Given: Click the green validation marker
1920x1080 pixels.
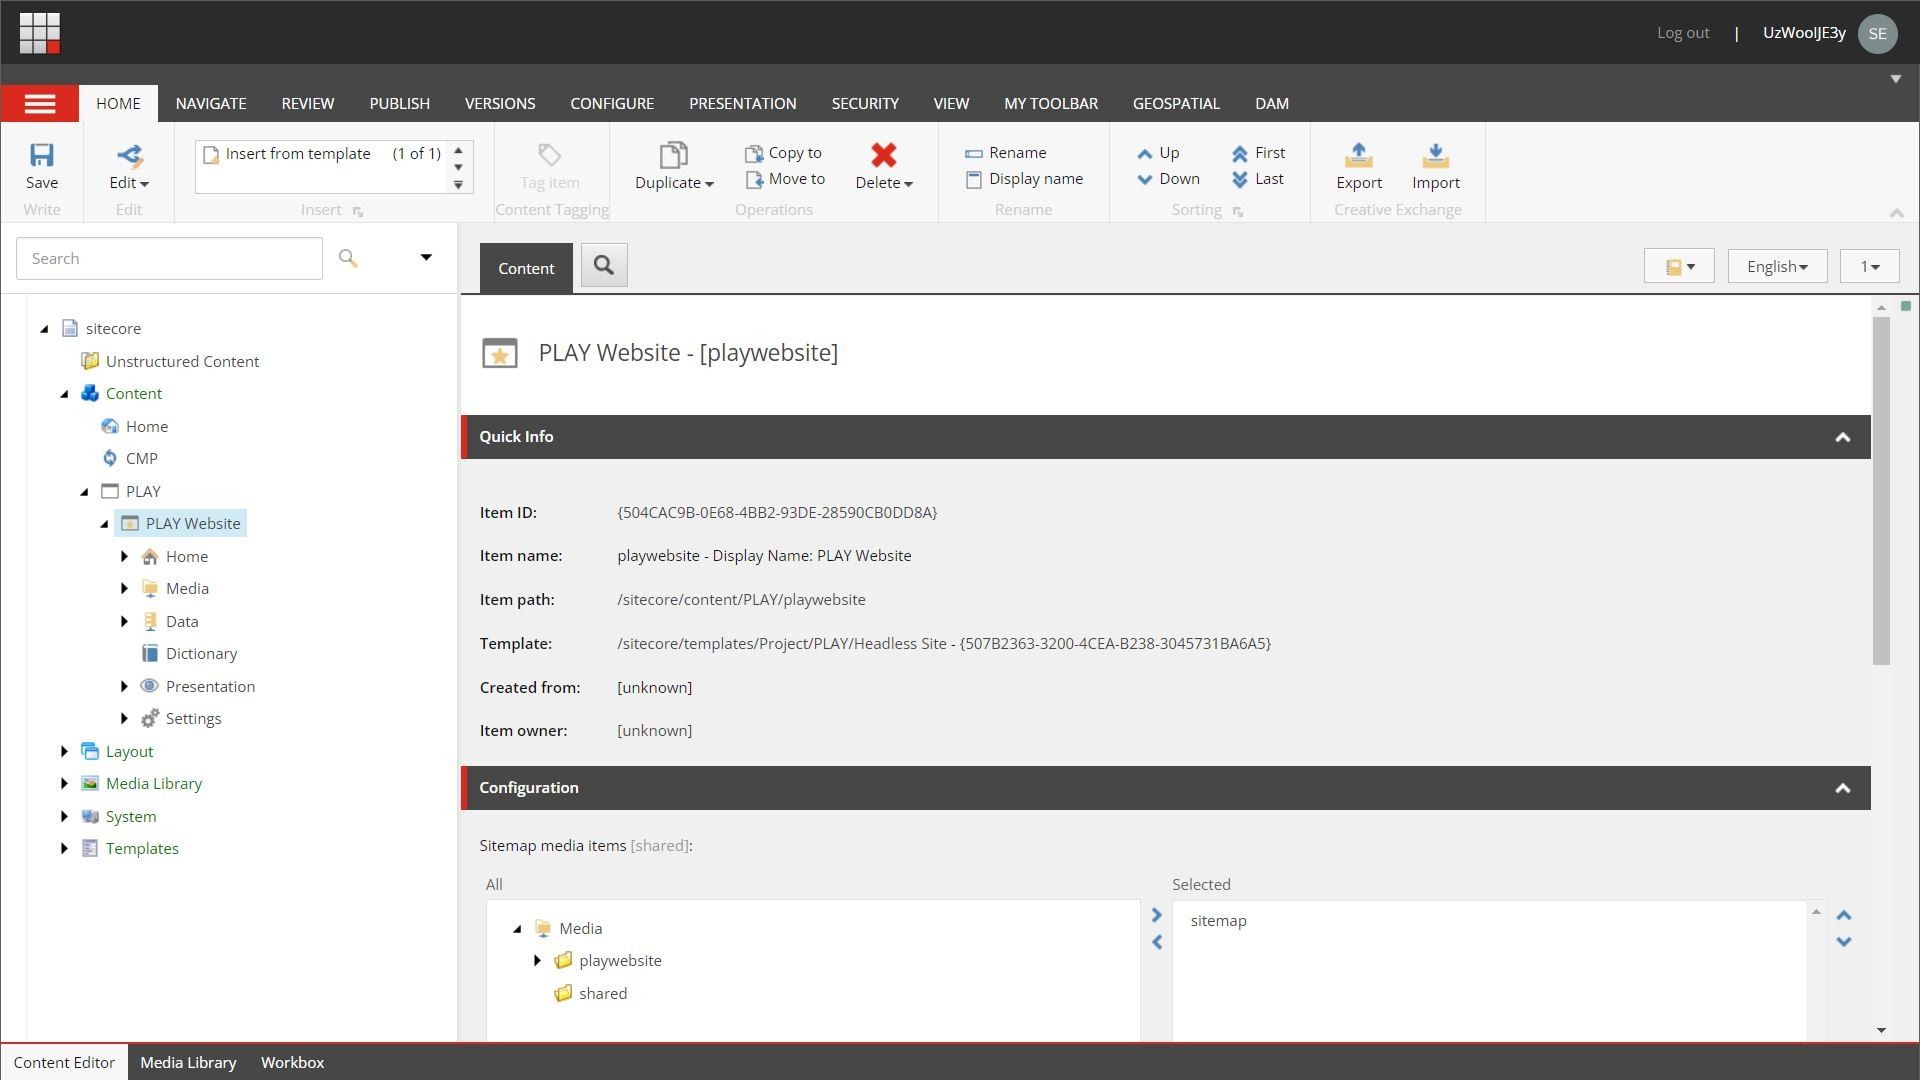Looking at the screenshot, I should click(x=1906, y=306).
